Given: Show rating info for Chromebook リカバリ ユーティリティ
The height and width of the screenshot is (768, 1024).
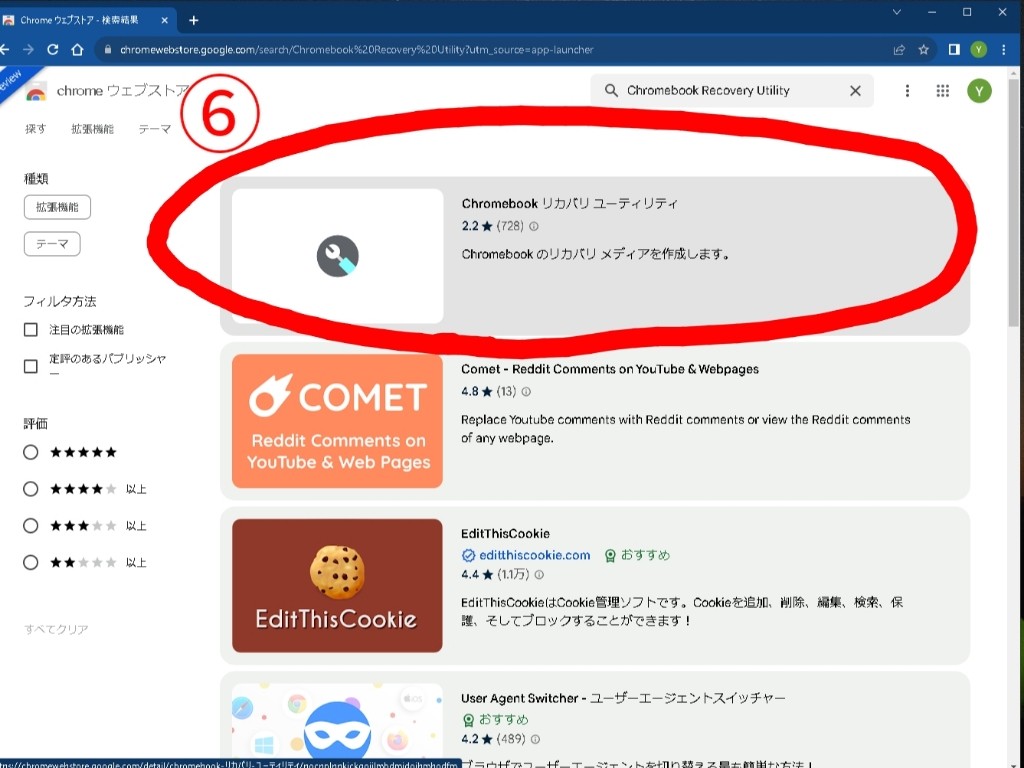Looking at the screenshot, I should pyautogui.click(x=534, y=227).
